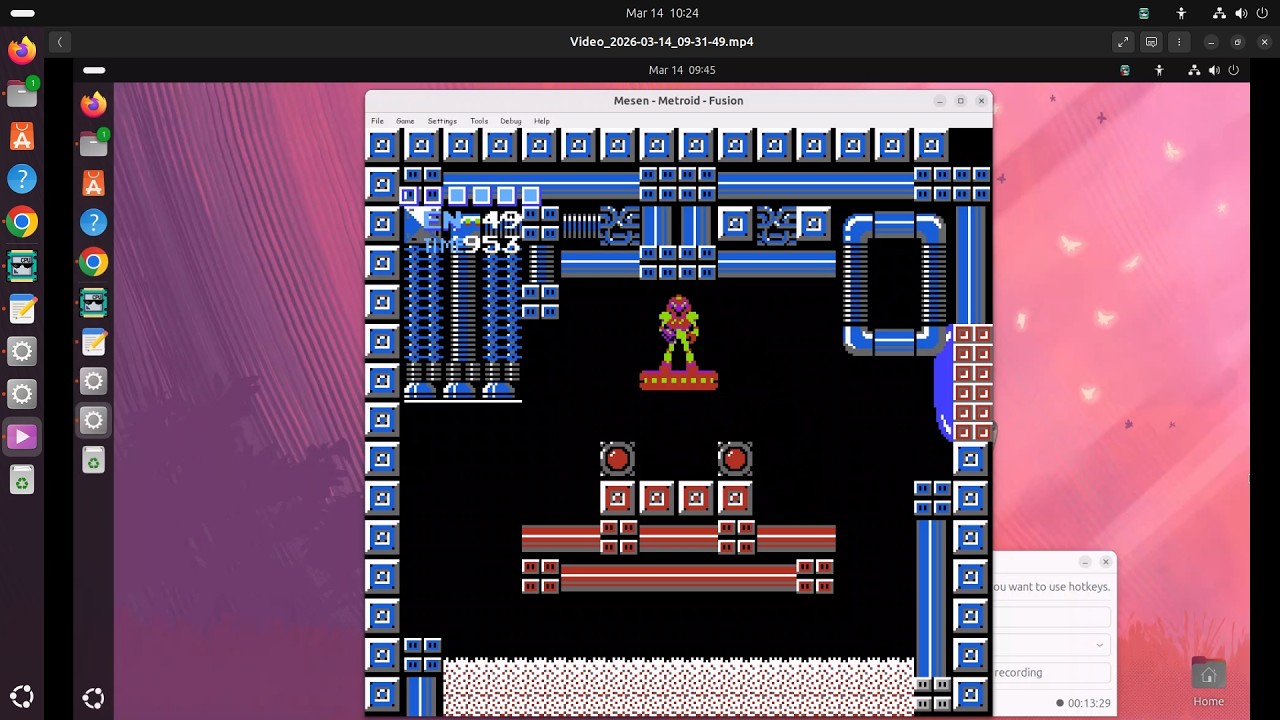Open the Mesen tray indicator in top bar

pyautogui.click(x=1144, y=13)
